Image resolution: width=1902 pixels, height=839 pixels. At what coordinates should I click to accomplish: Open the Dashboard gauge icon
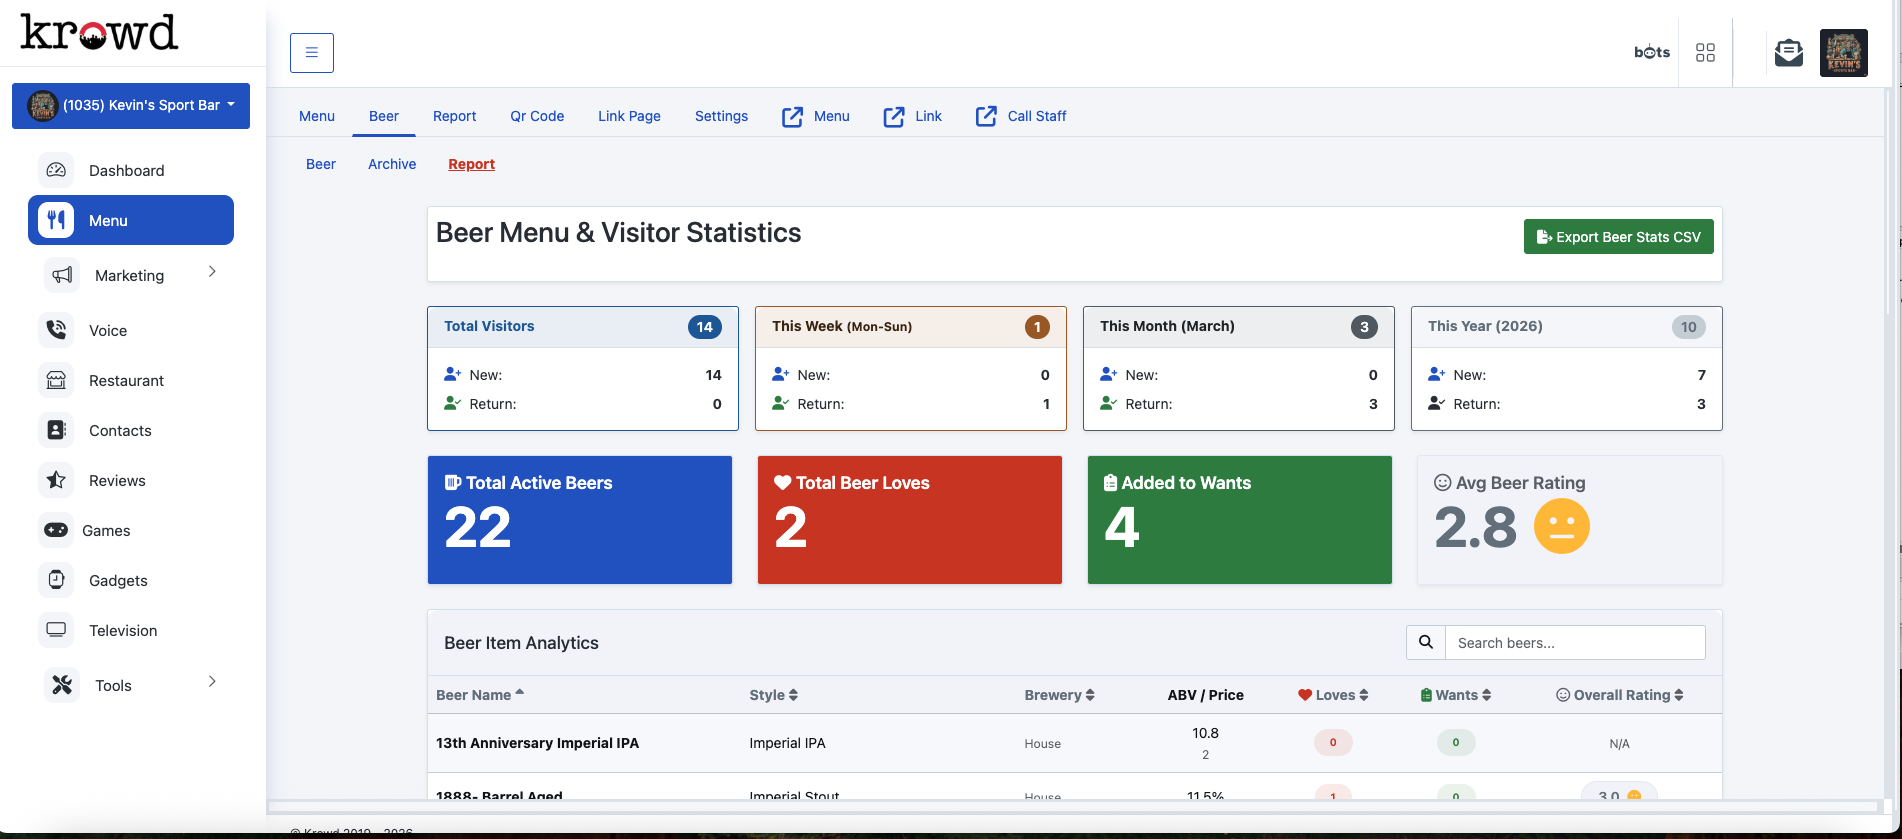57,170
